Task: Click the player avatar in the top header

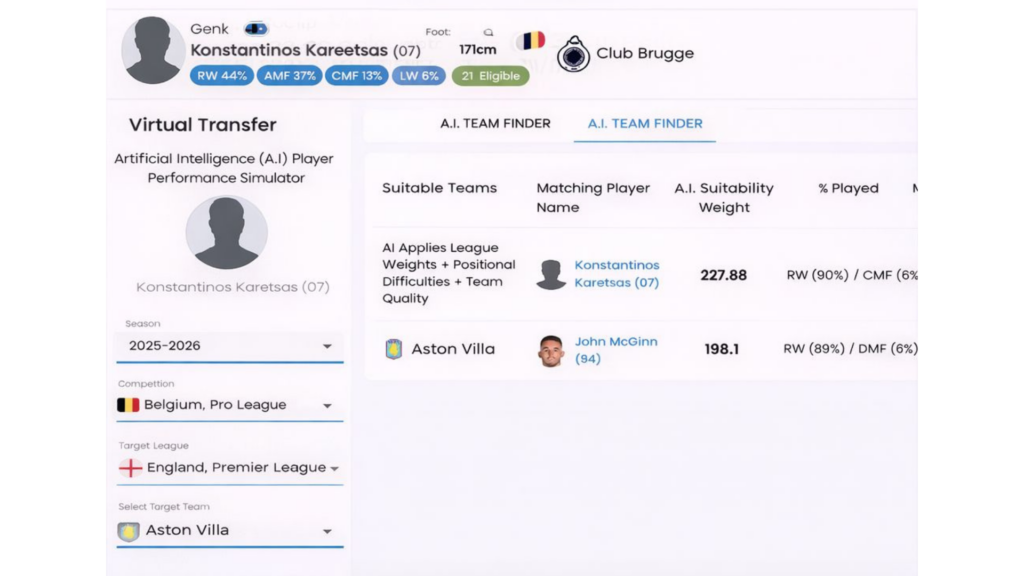Action: click(153, 50)
